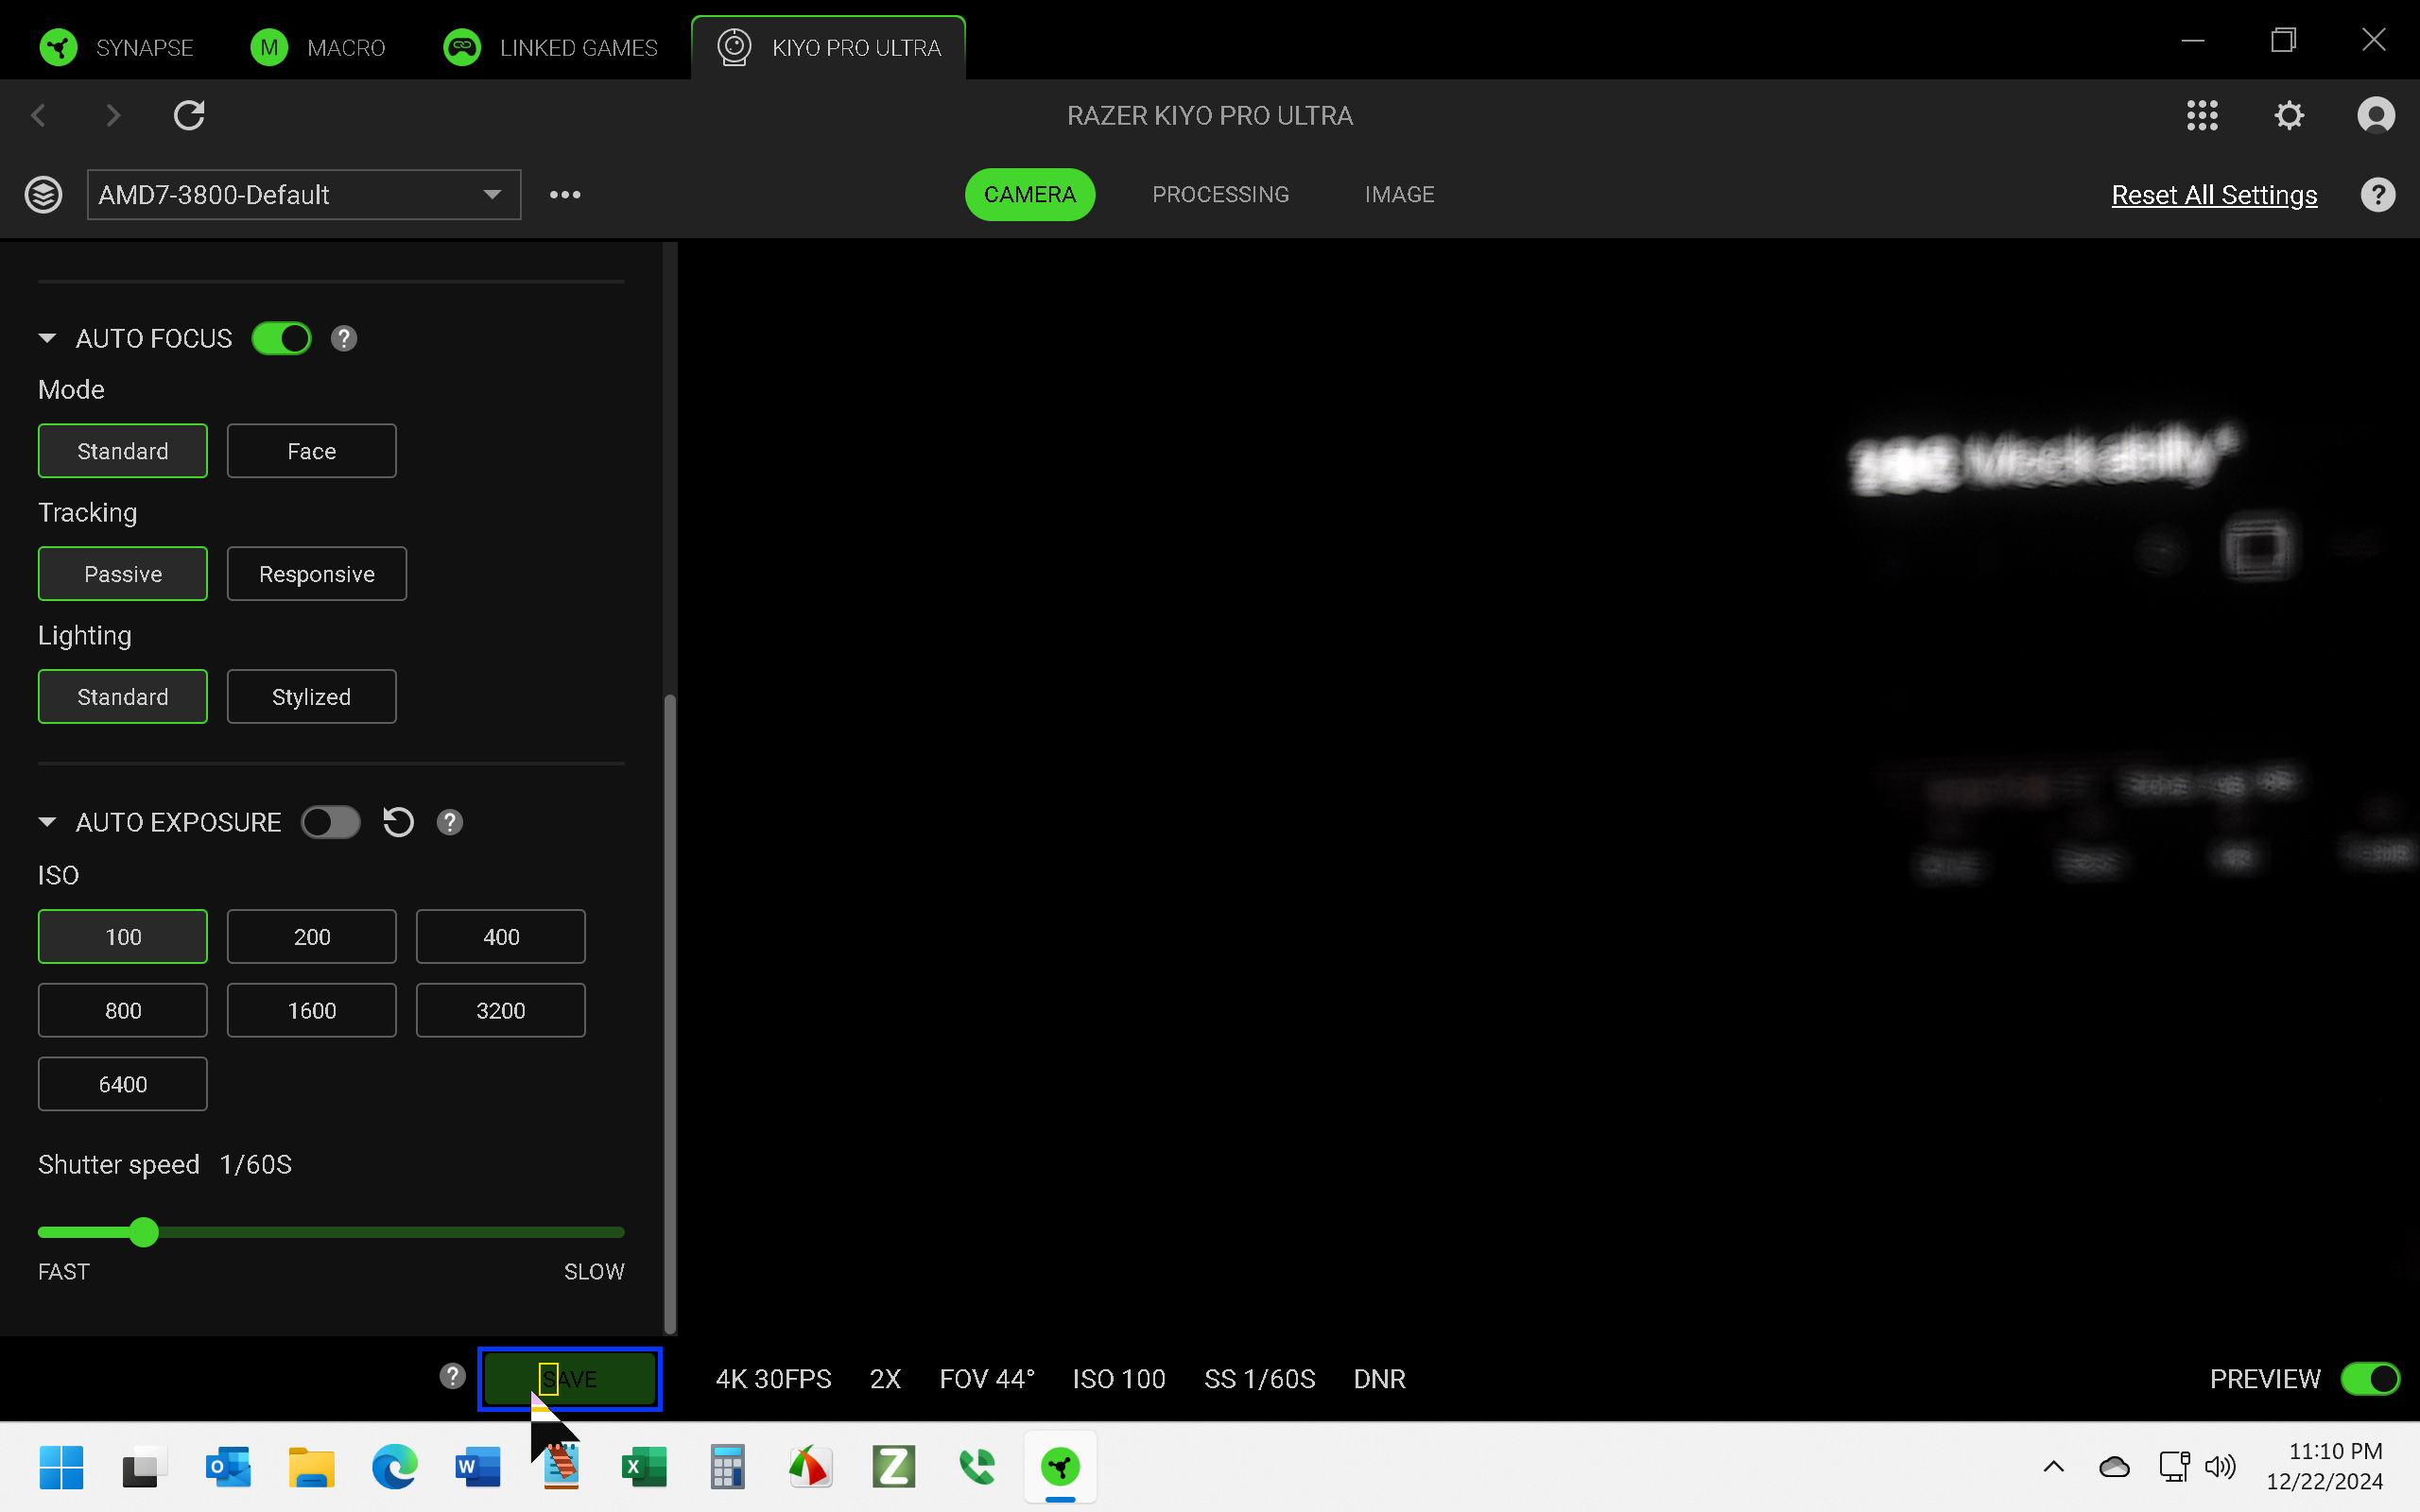The width and height of the screenshot is (2420, 1512).
Task: Enable the Auto Exposure switch
Action: [x=331, y=822]
